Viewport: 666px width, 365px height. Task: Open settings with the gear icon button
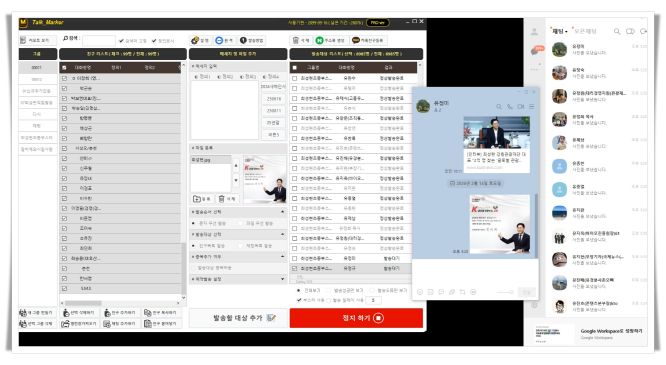[x=200, y=40]
